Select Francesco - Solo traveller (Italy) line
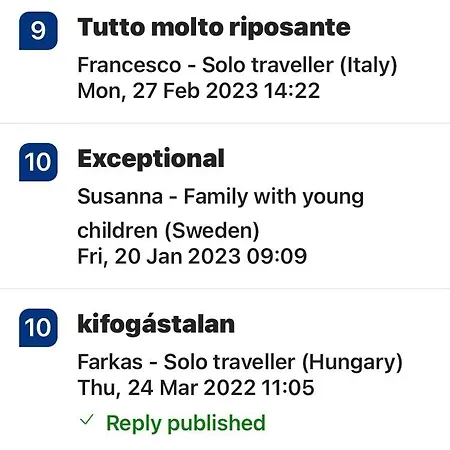This screenshot has width=450, height=450. [237, 65]
